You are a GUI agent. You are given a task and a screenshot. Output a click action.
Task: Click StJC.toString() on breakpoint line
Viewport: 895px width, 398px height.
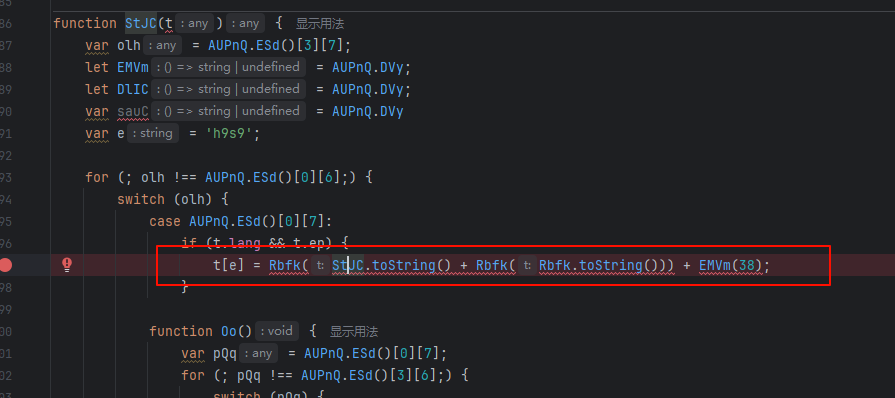click(392, 266)
